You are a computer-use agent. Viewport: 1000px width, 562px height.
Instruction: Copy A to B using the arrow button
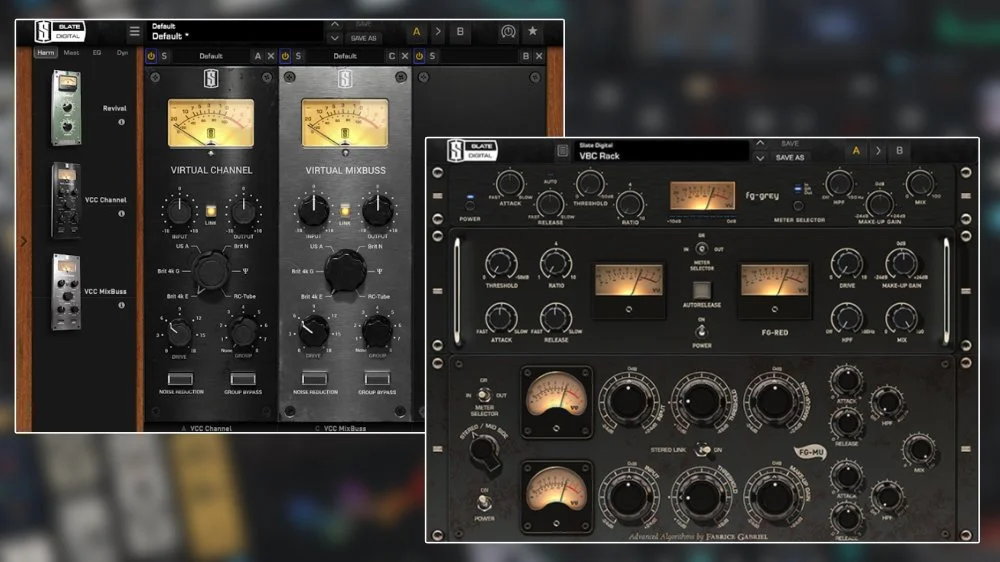(x=438, y=31)
